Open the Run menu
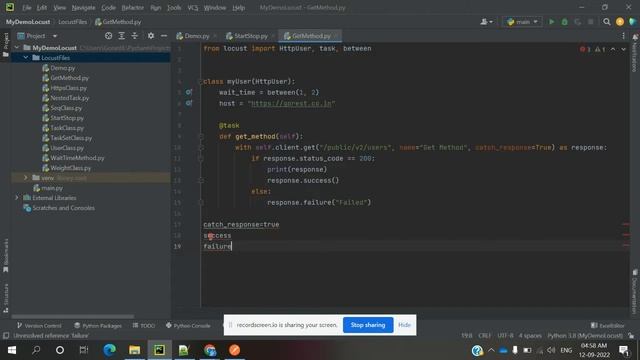 (x=156, y=7)
